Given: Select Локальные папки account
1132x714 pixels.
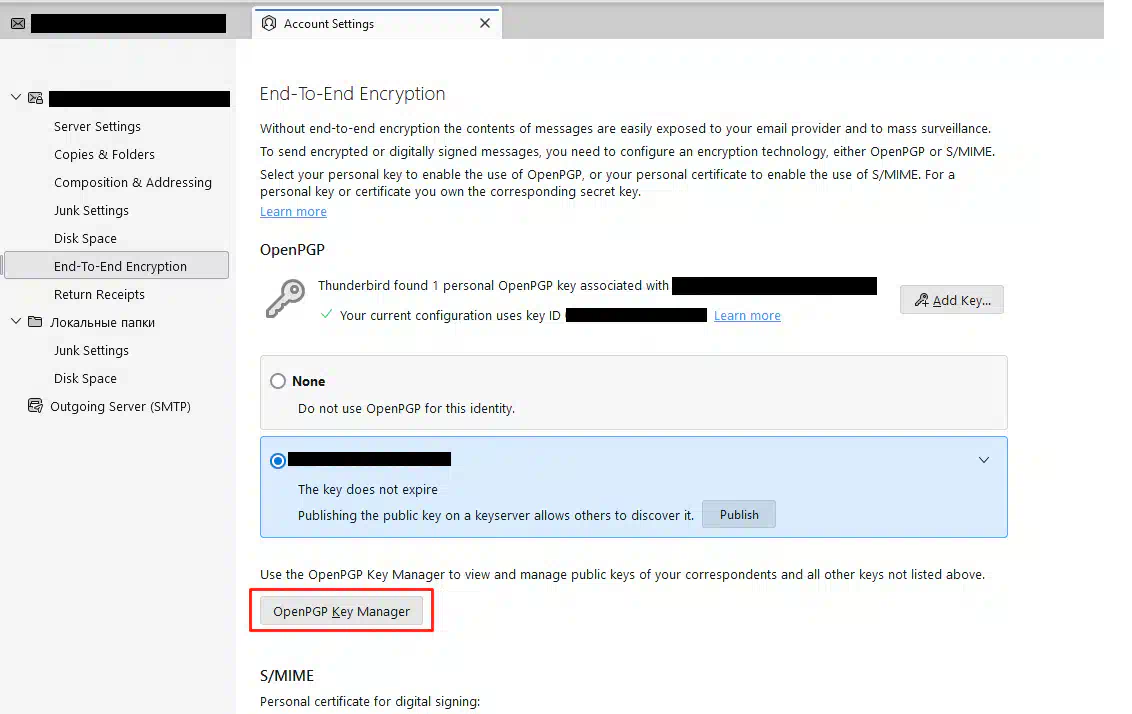Looking at the screenshot, I should click(103, 323).
